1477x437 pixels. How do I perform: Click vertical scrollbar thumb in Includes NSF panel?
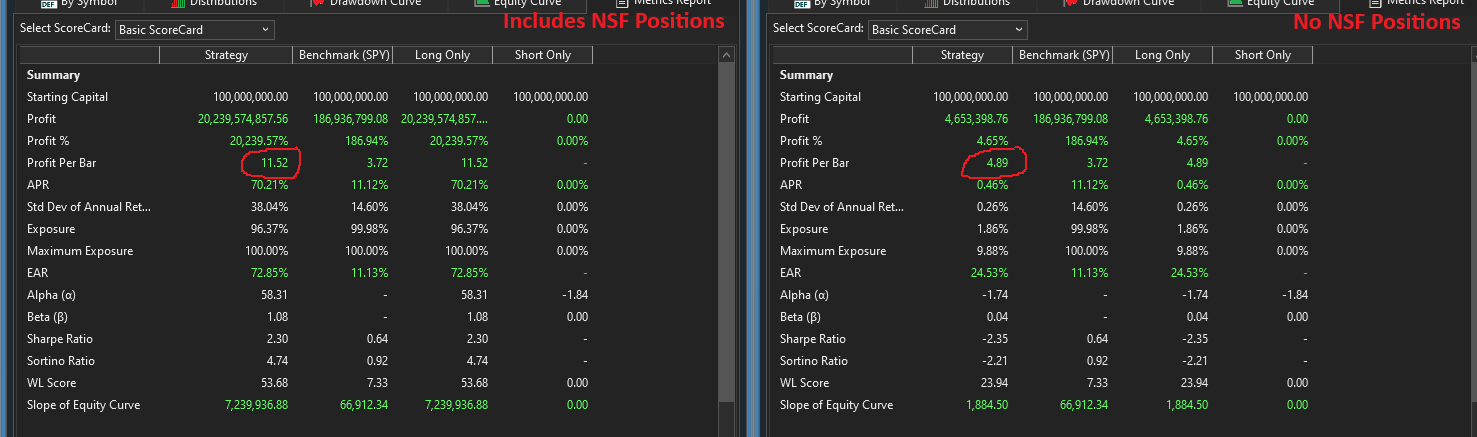pos(727,232)
